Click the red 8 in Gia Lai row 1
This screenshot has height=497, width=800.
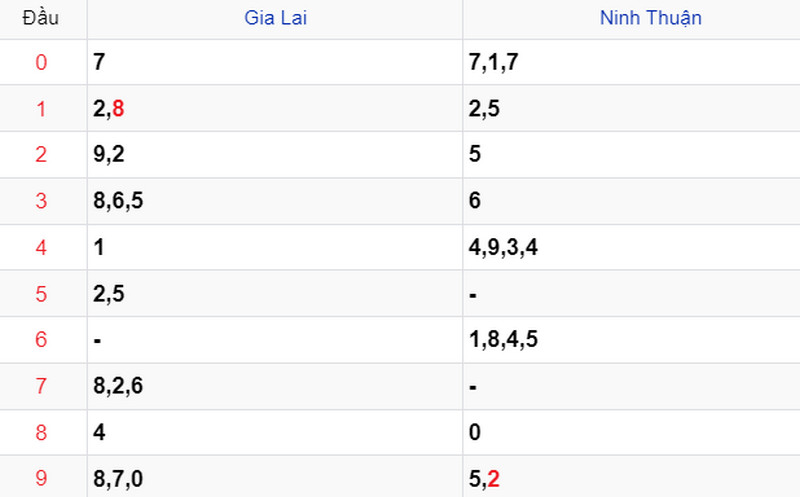pos(118,109)
